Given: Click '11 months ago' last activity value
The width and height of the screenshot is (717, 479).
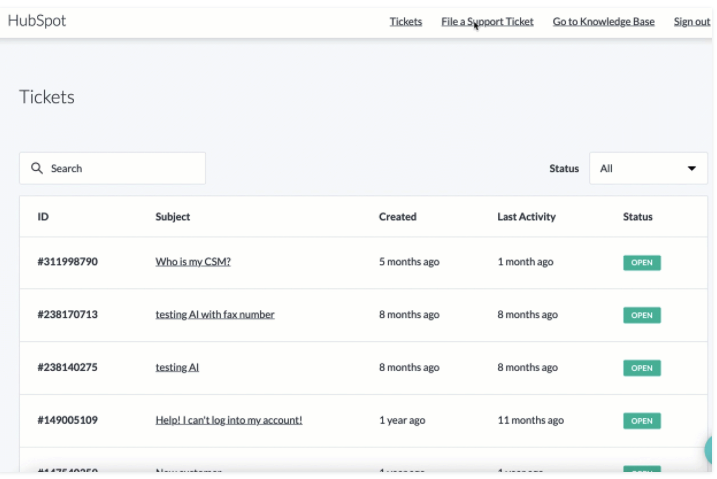Looking at the screenshot, I should (x=530, y=420).
